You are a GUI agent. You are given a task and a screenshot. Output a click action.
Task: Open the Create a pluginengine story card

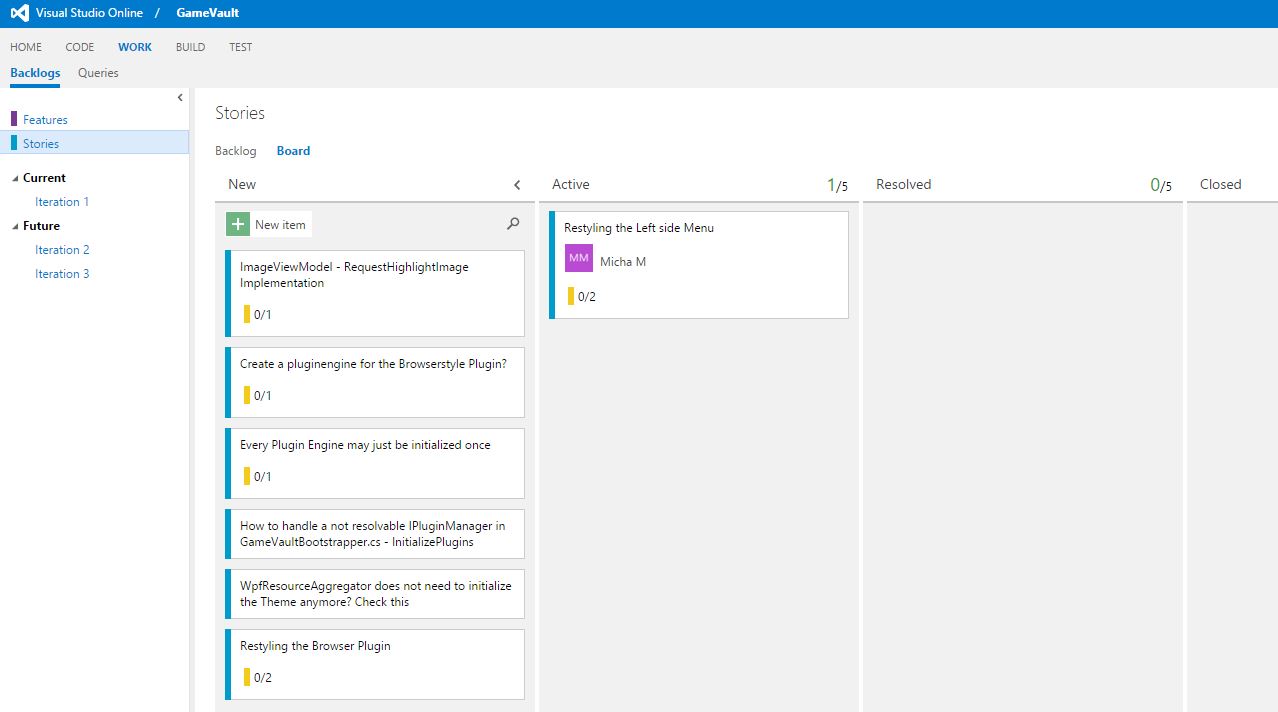point(373,364)
